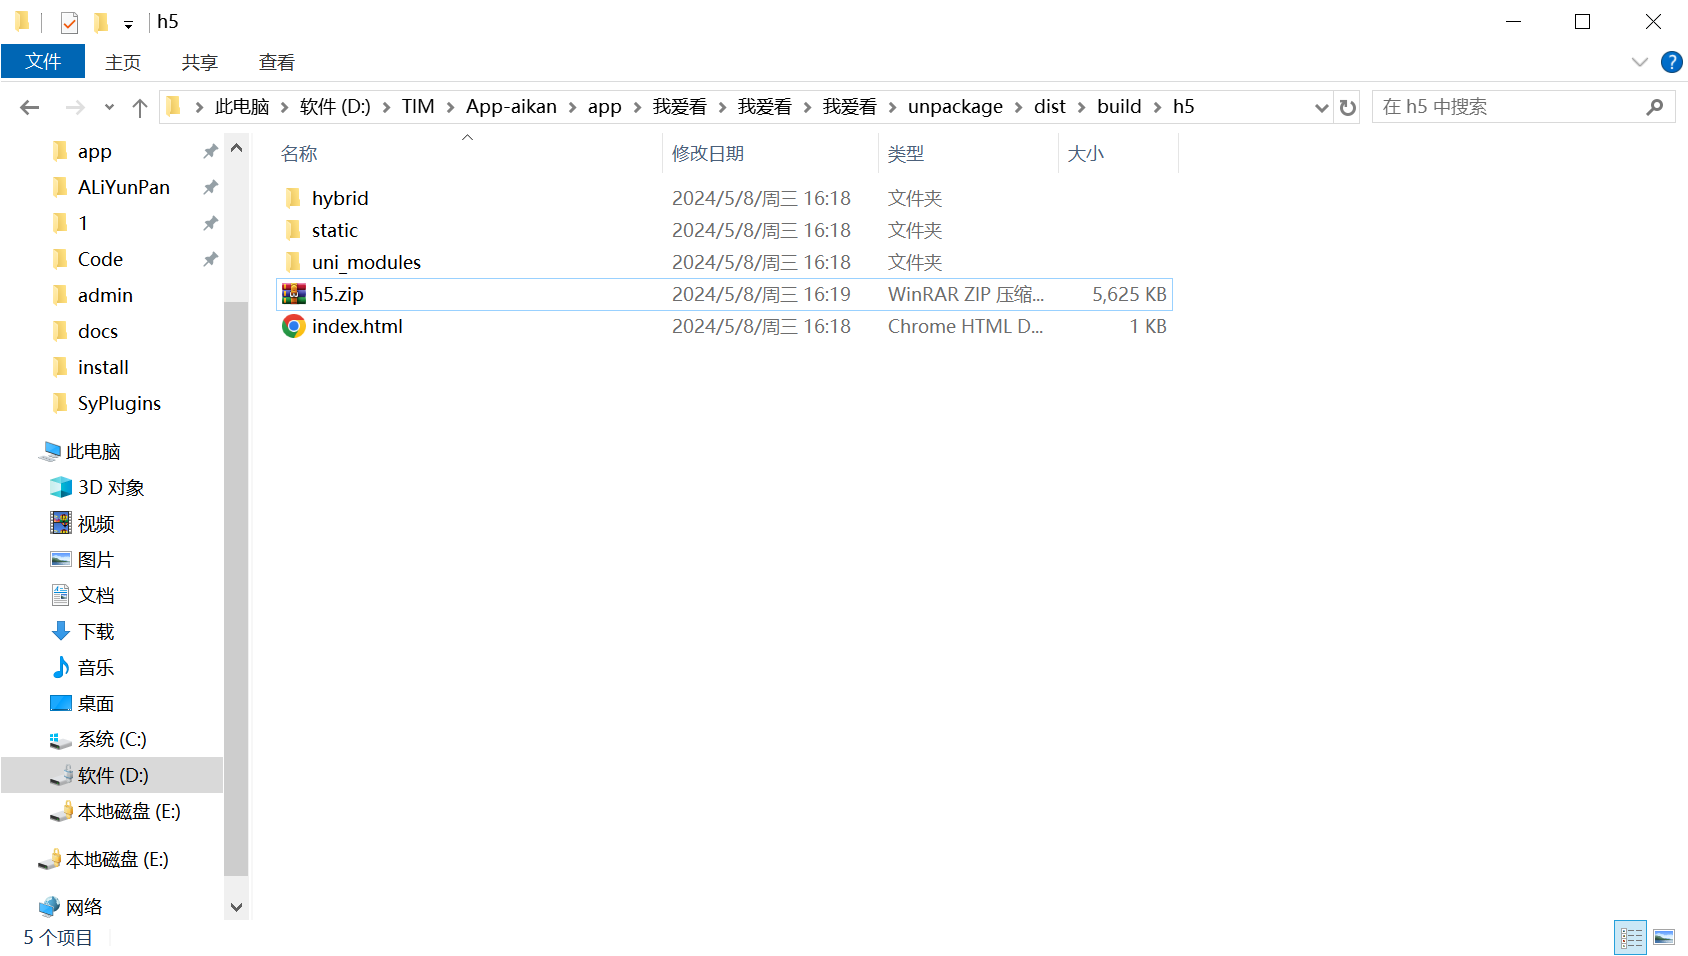
Task: Open the 查看 ribbon tab
Action: [276, 62]
